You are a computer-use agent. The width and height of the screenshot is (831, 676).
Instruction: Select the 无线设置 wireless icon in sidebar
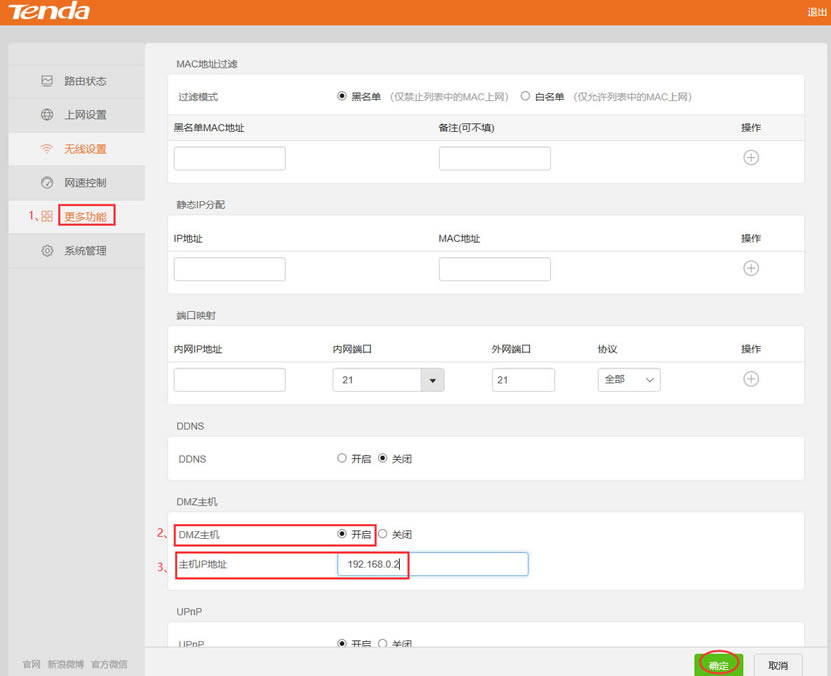(x=45, y=147)
